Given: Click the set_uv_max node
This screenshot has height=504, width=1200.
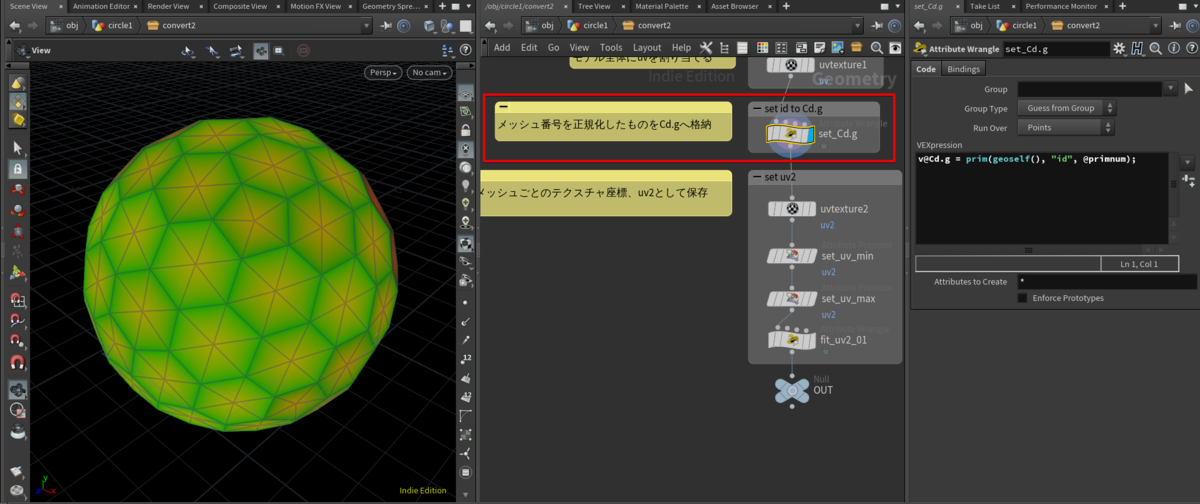Looking at the screenshot, I should (x=793, y=298).
